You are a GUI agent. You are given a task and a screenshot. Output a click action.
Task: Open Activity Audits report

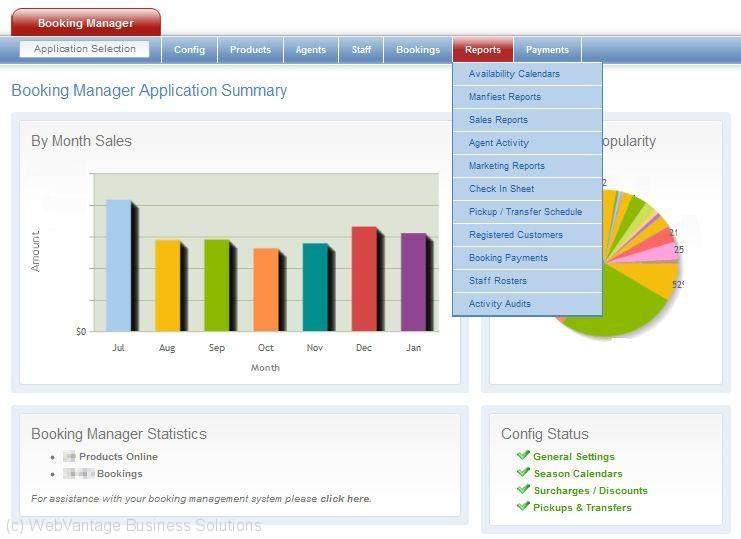pos(500,304)
